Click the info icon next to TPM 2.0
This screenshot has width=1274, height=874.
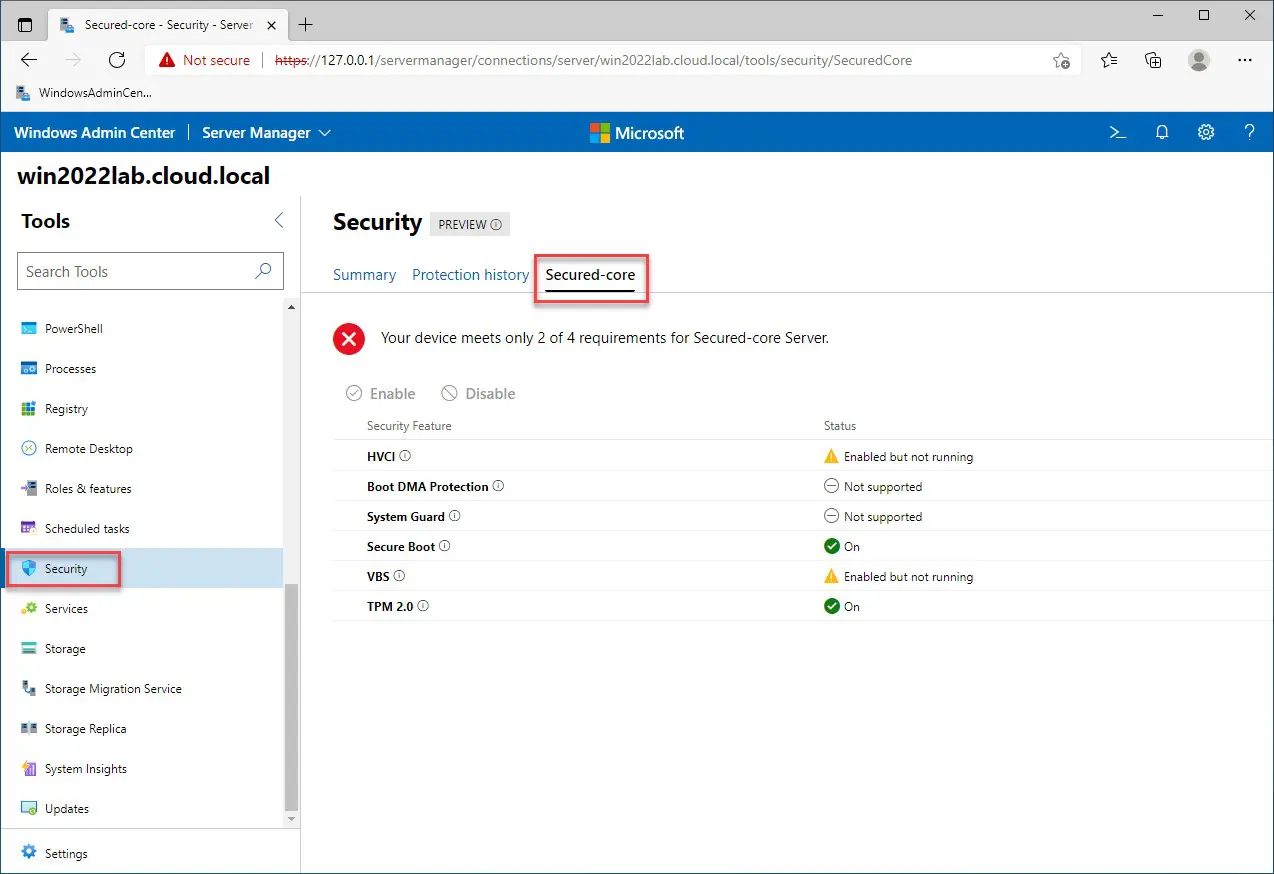point(423,606)
